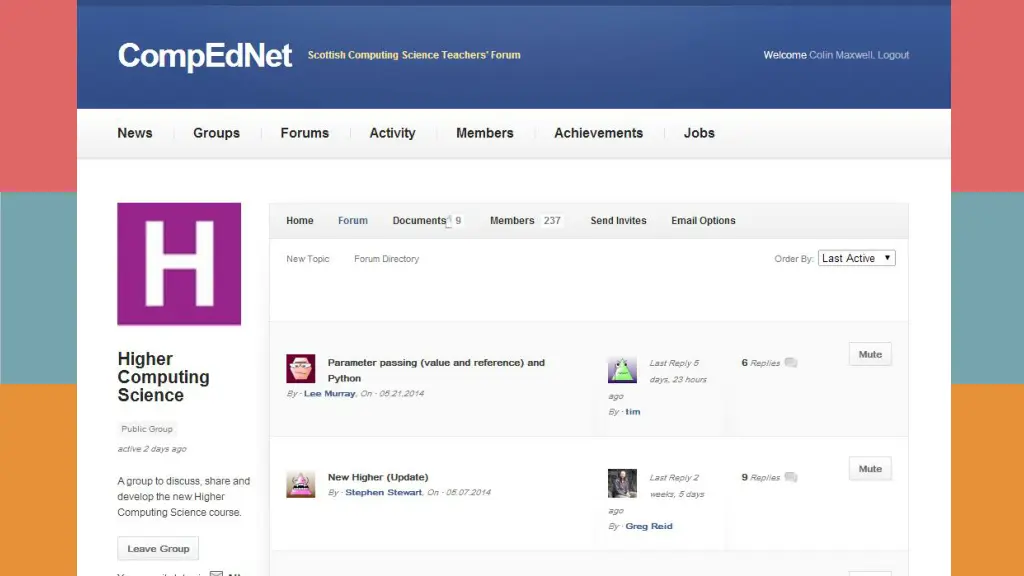Viewport: 1024px width, 576px height.
Task: Open the Forum Directory link
Action: [387, 259]
